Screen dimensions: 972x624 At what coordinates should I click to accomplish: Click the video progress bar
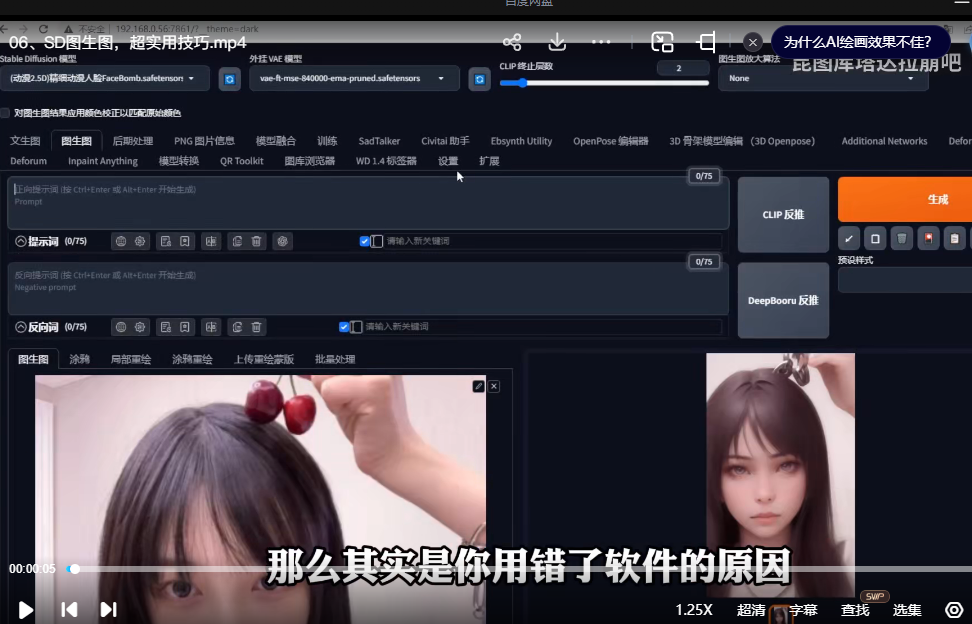click(519, 569)
